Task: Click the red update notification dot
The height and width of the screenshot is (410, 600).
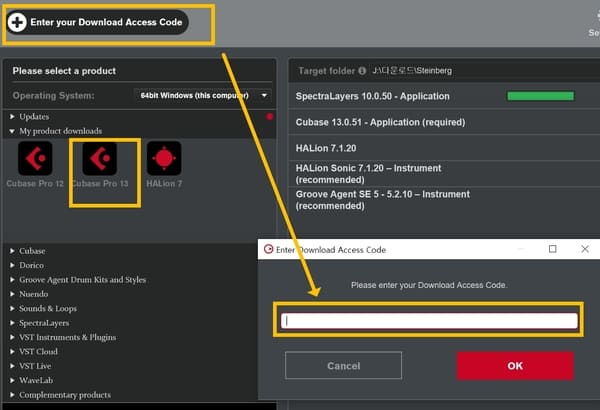Action: [270, 116]
